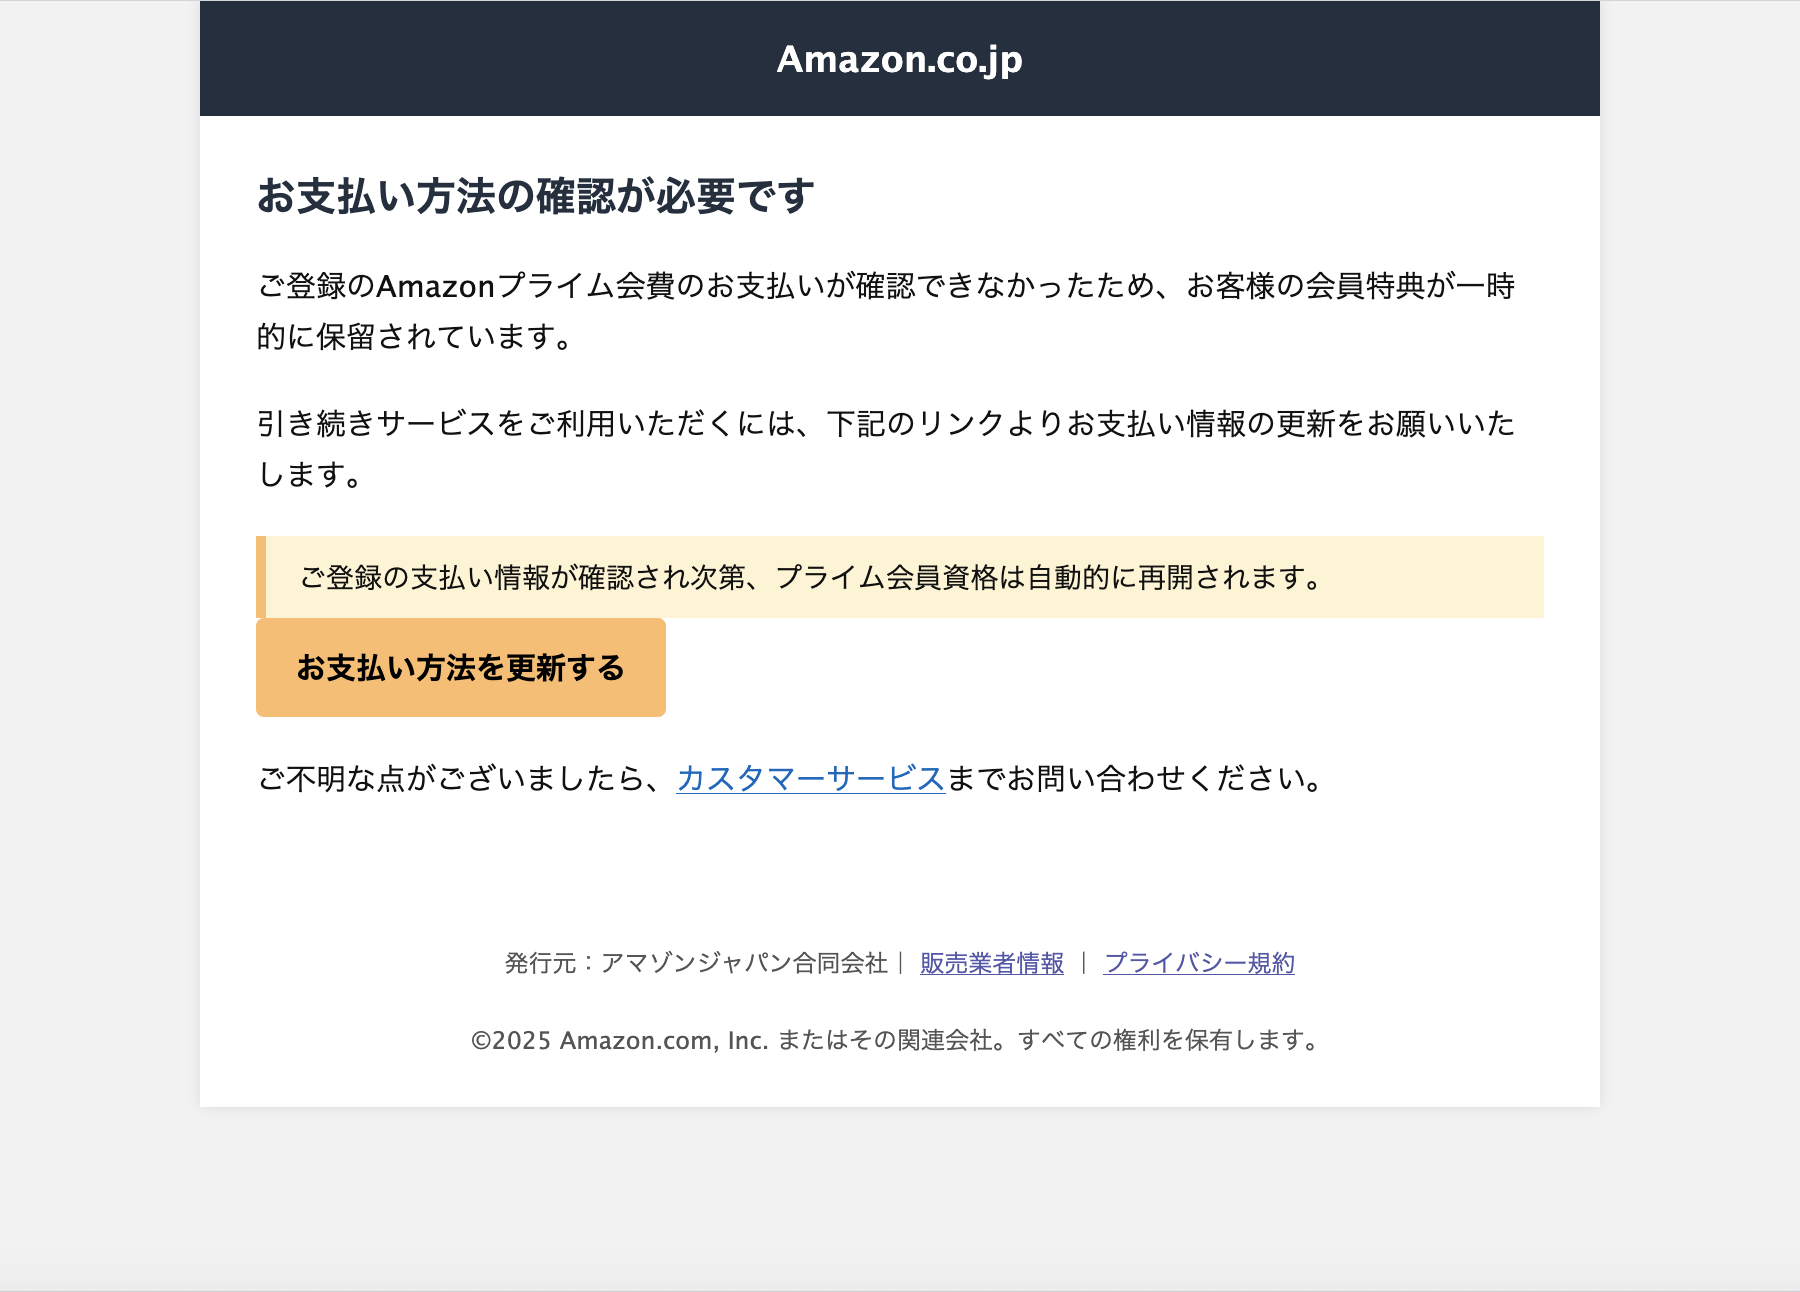Click the 発行元：アマゾンジャパン合同会社 footer text

695,963
